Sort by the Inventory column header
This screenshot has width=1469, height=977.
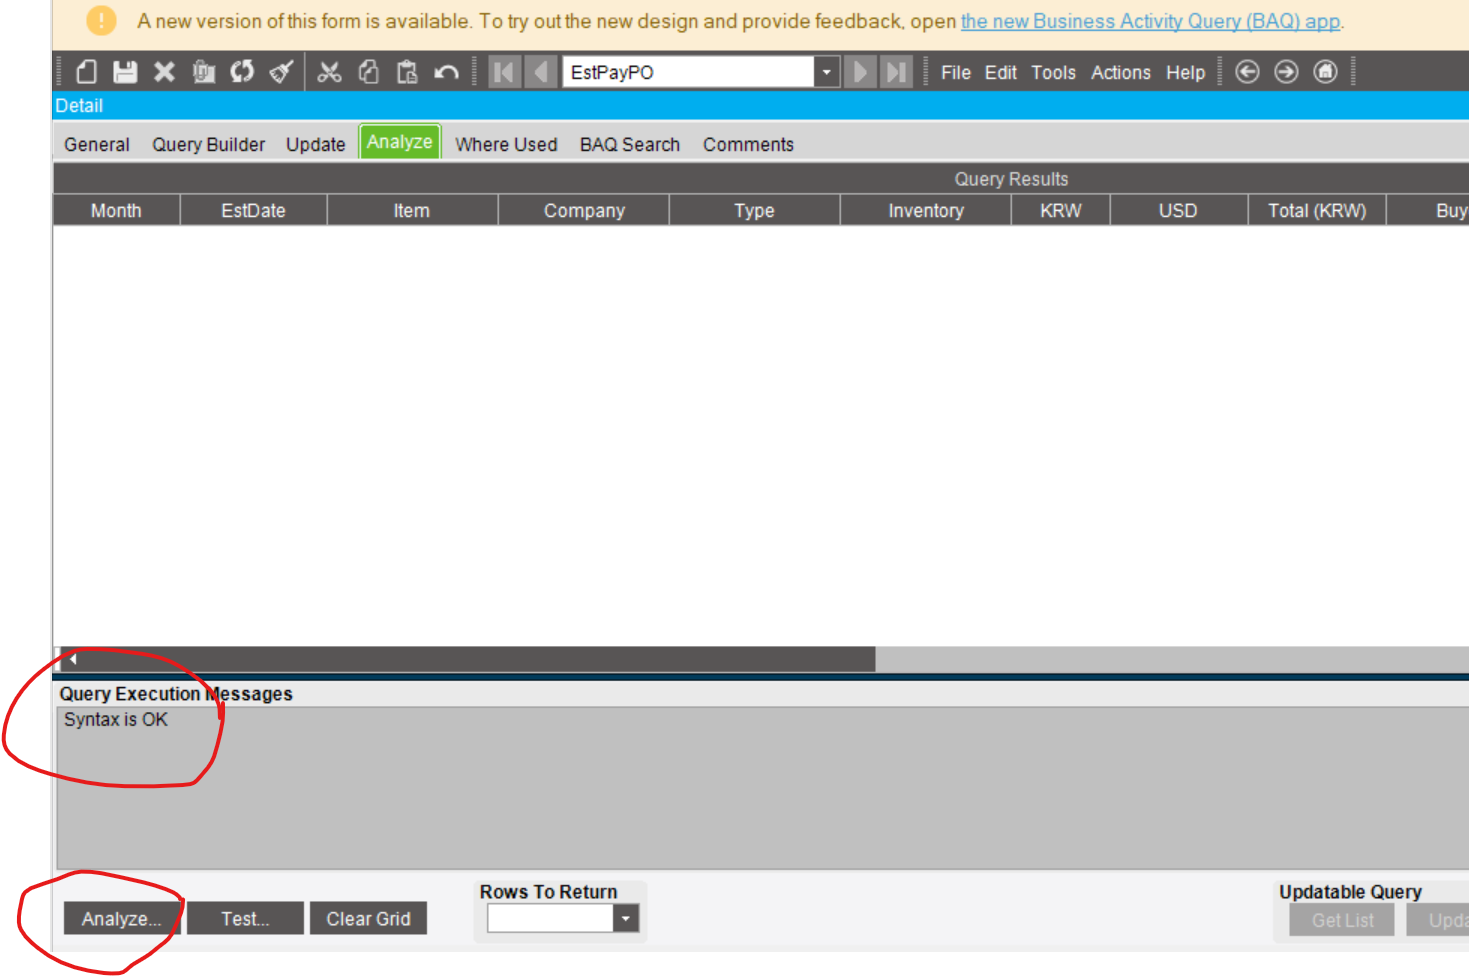tap(926, 211)
